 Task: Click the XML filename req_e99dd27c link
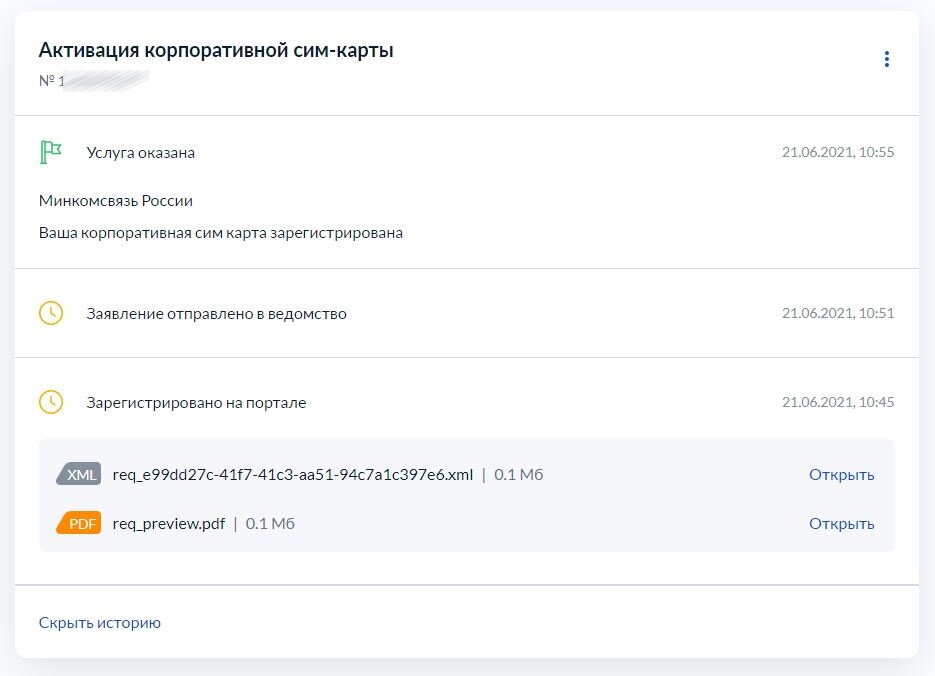pyautogui.click(x=293, y=474)
